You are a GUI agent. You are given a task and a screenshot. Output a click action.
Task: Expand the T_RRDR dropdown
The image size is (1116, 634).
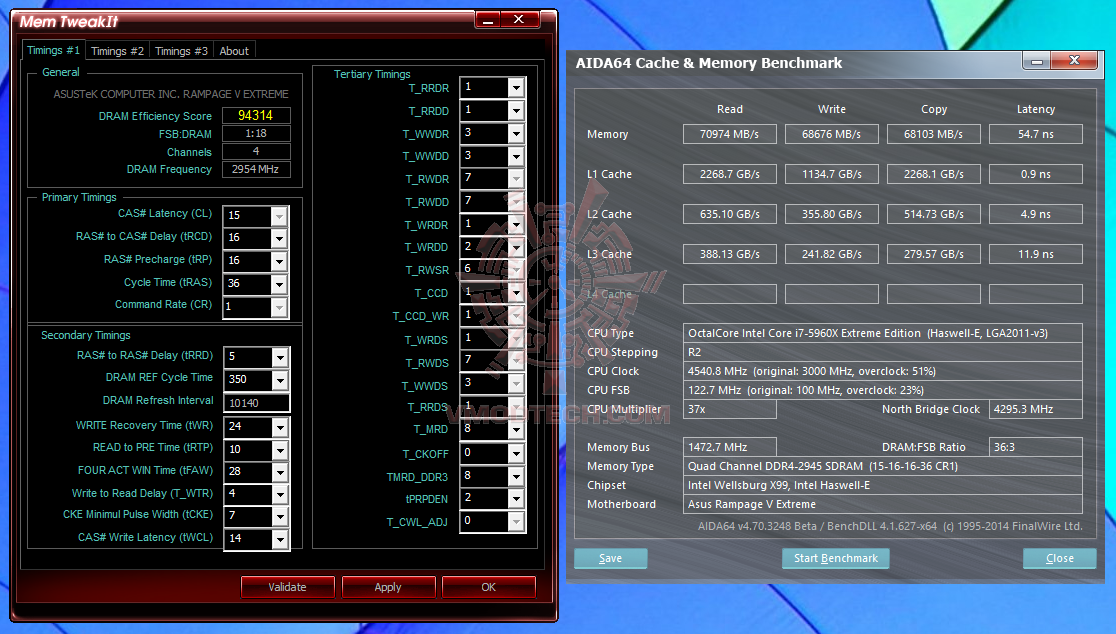pos(517,88)
